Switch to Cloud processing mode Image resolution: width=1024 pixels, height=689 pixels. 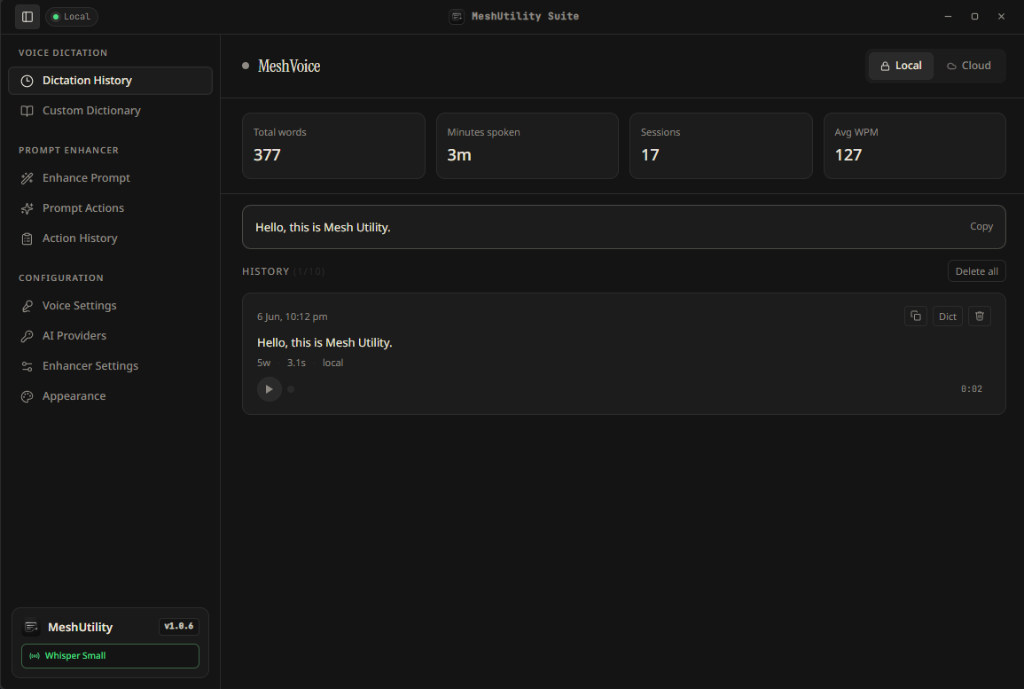(x=968, y=65)
